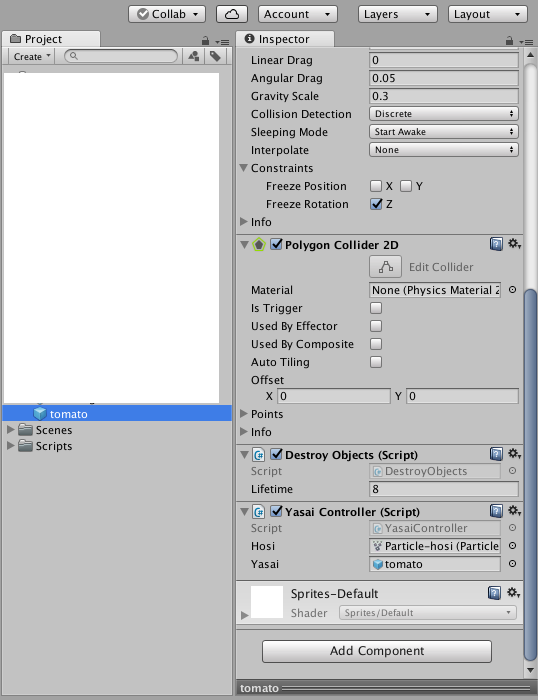This screenshot has height=700, width=538.
Task: Open Destroy Objects script gear settings menu
Action: 514,454
